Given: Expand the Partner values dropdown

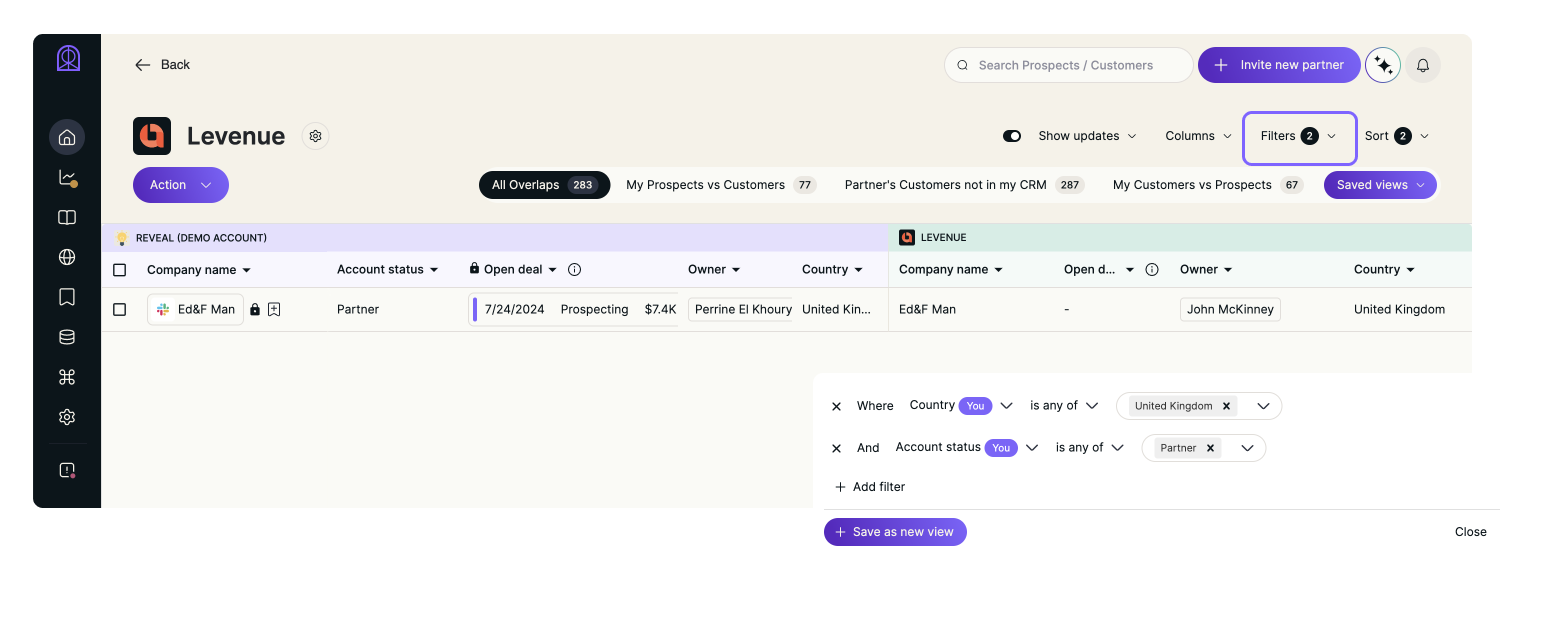Looking at the screenshot, I should [x=1247, y=448].
